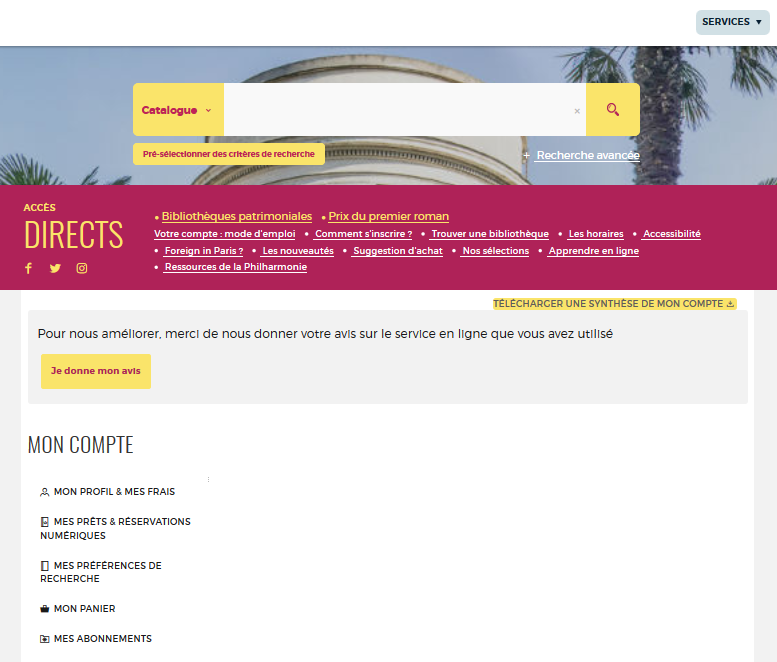View Les nouveautés
Image resolution: width=777 pixels, height=662 pixels.
298,251
